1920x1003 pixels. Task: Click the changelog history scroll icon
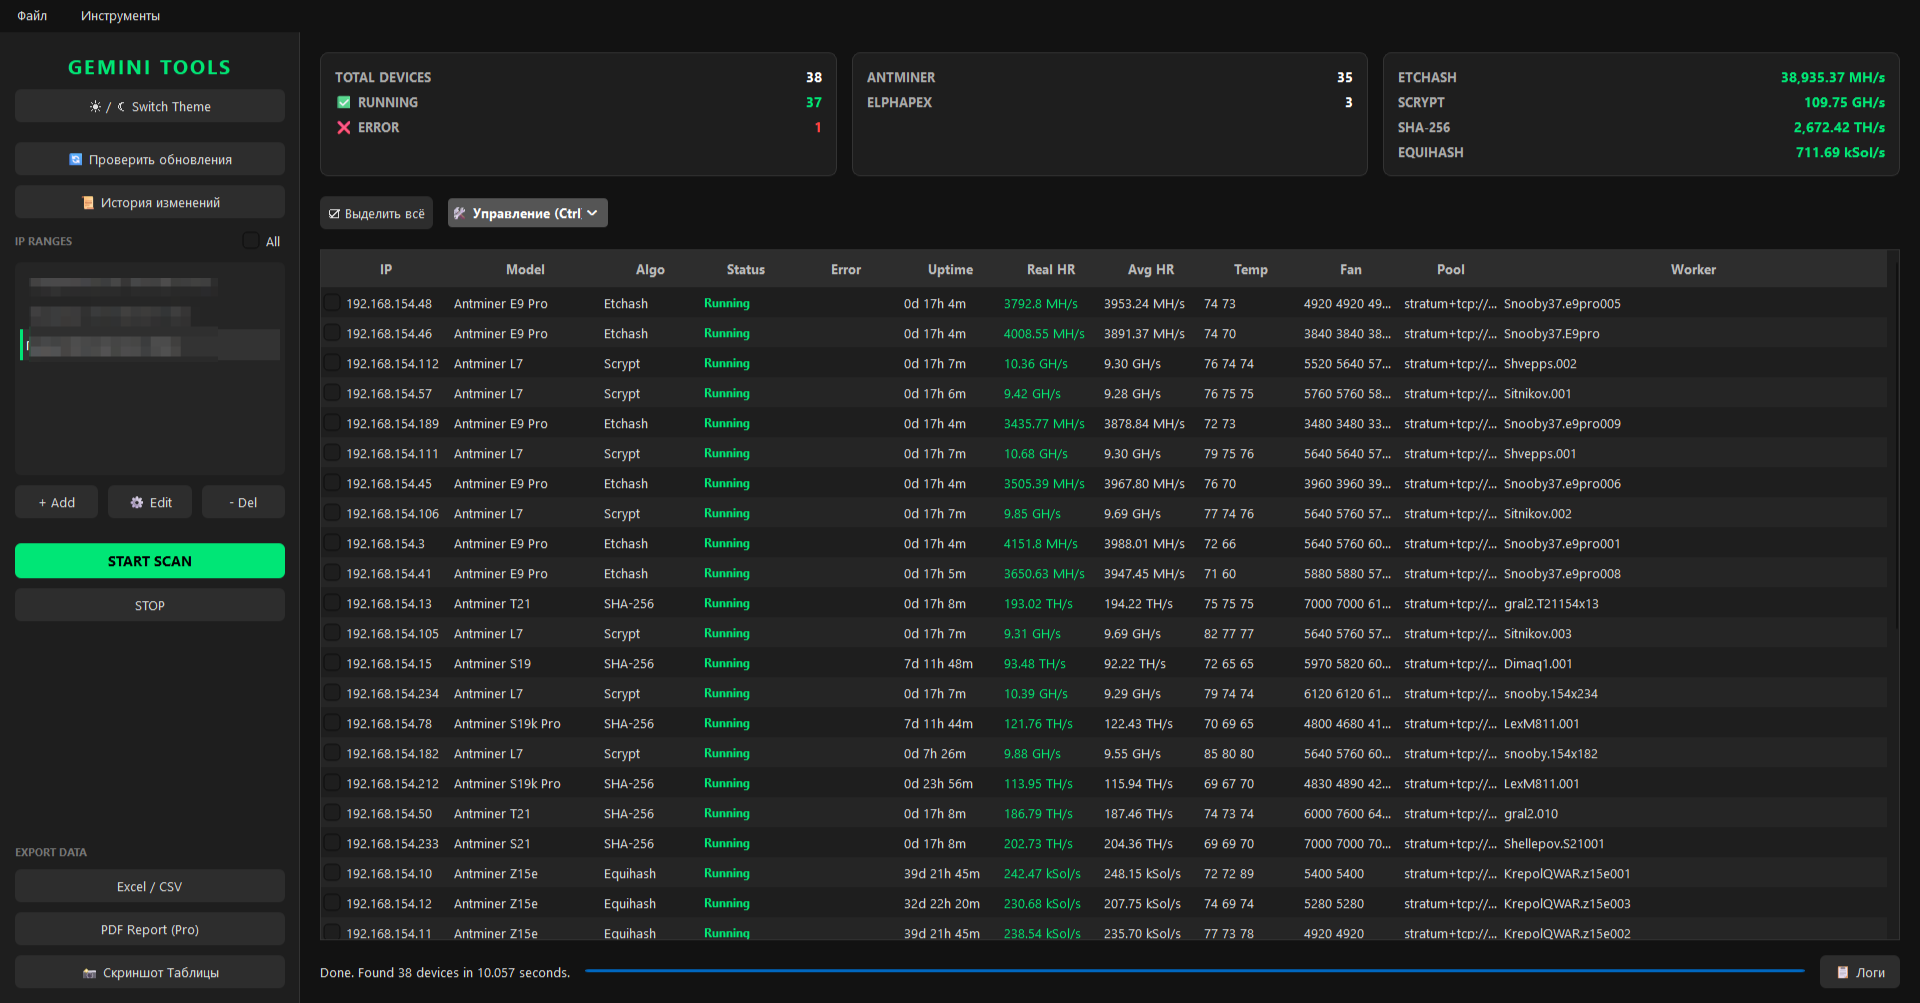click(x=87, y=203)
